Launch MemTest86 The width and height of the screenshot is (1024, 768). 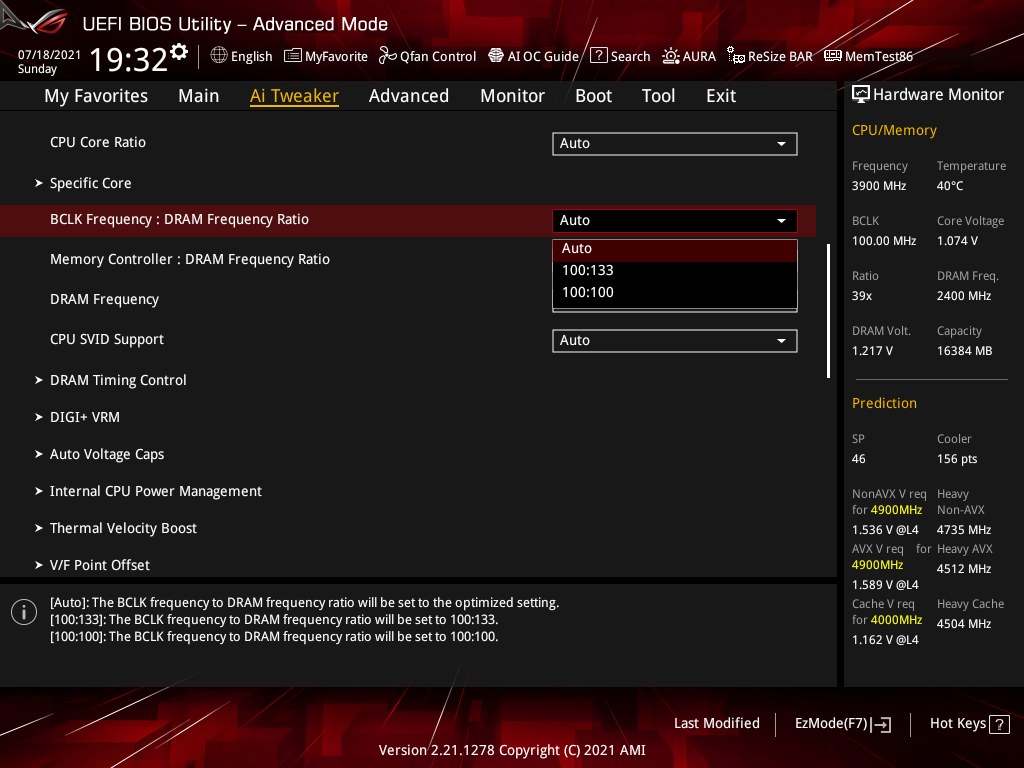tap(868, 56)
